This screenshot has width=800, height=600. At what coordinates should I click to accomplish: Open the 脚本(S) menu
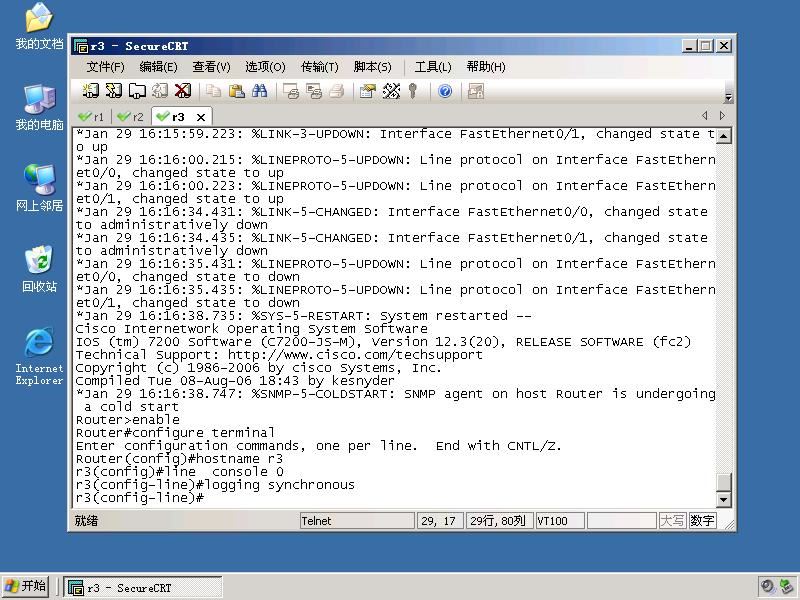click(372, 67)
